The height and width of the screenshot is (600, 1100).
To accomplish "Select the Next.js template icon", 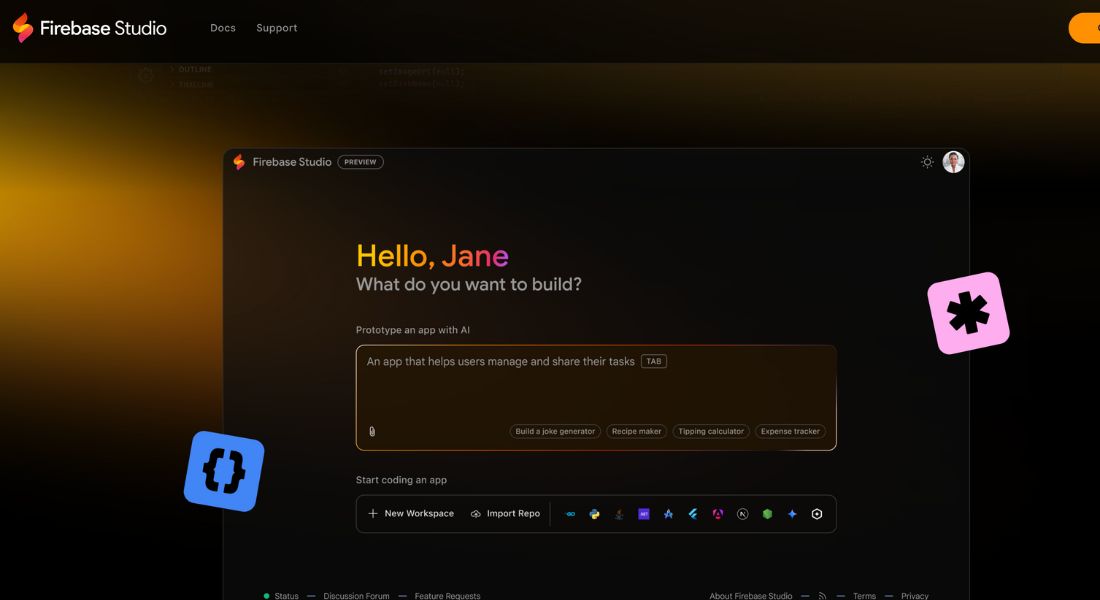I will pyautogui.click(x=742, y=514).
